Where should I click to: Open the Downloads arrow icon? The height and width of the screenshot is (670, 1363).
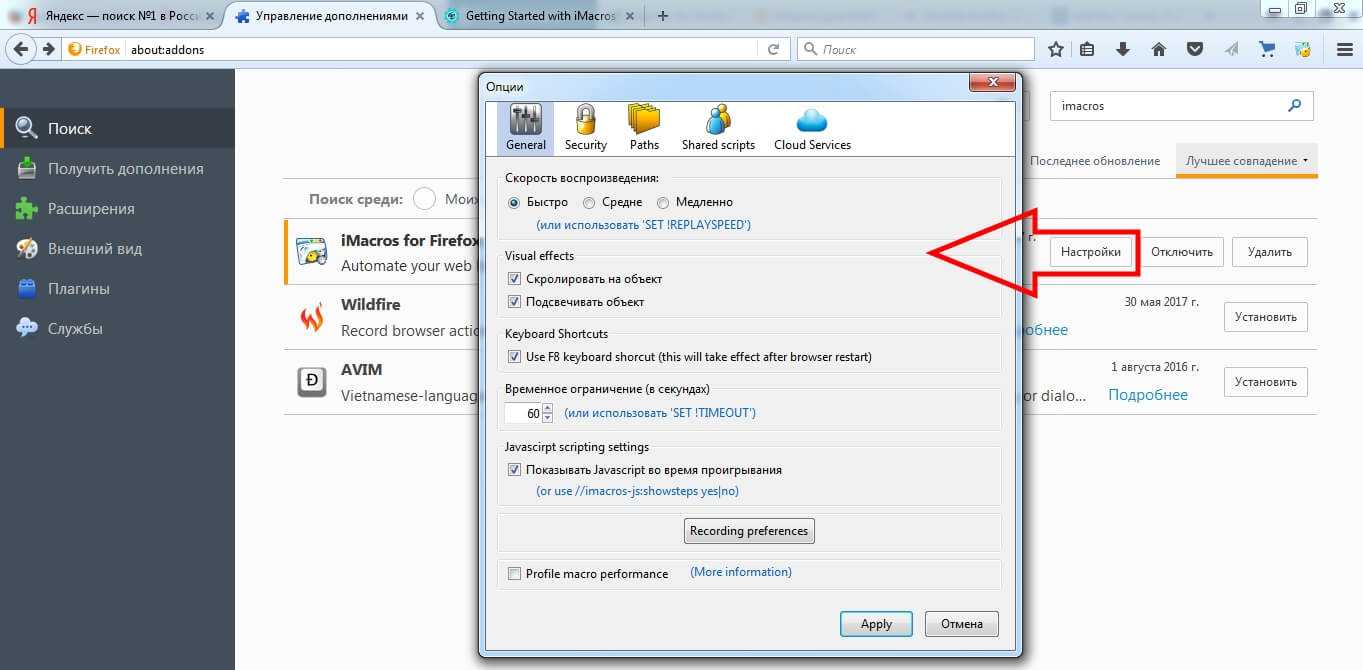click(x=1123, y=49)
